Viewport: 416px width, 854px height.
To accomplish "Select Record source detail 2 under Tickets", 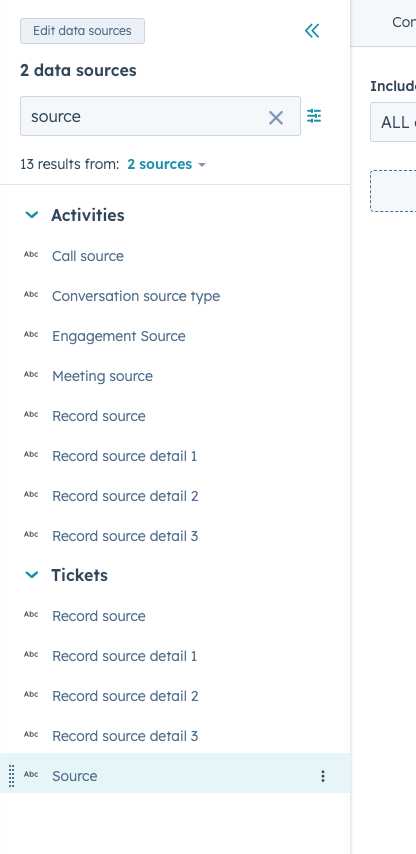I will point(125,696).
